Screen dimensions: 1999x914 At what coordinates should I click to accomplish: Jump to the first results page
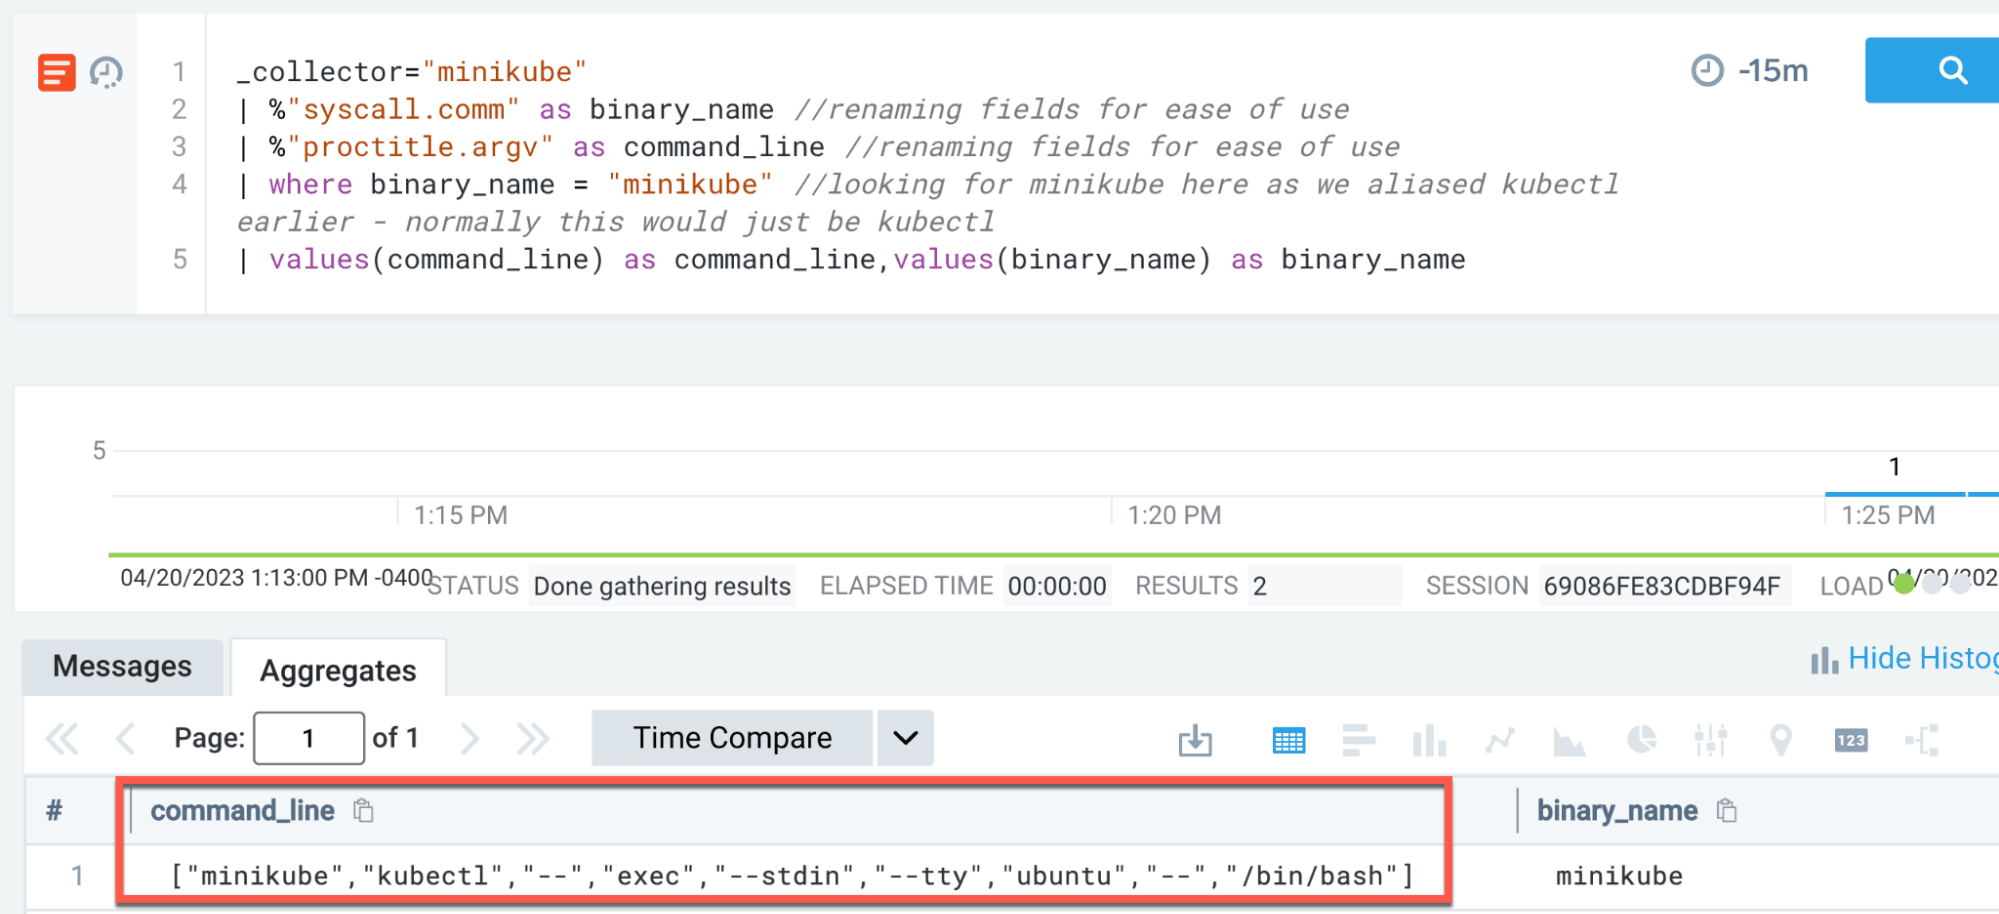tap(62, 739)
